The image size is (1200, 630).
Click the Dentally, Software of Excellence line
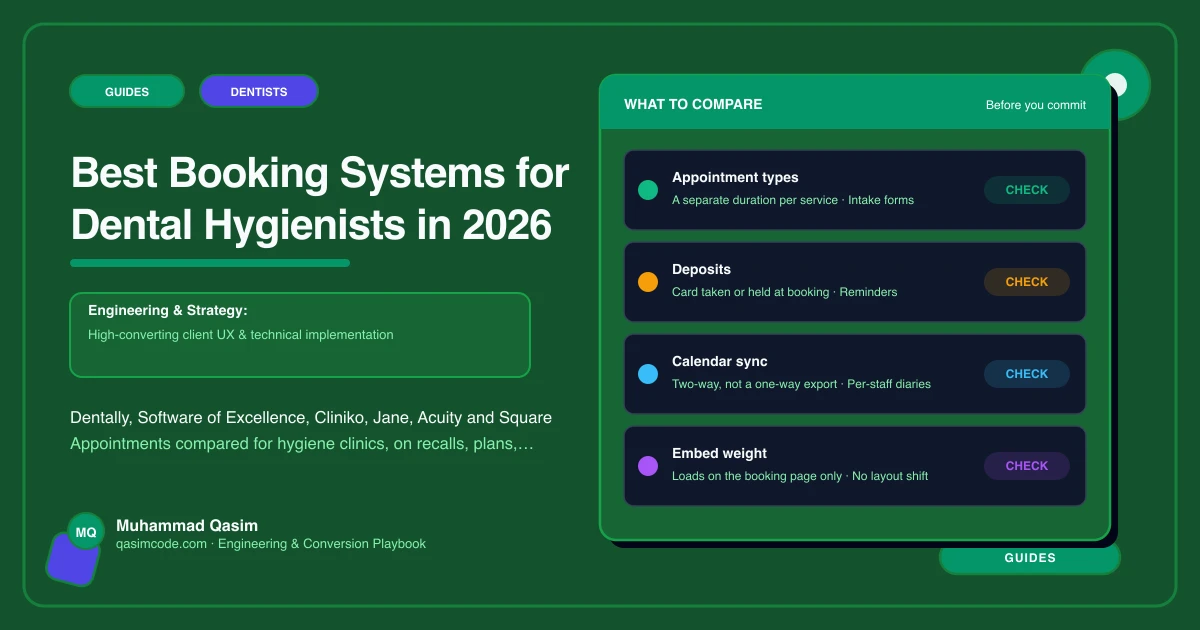311,418
